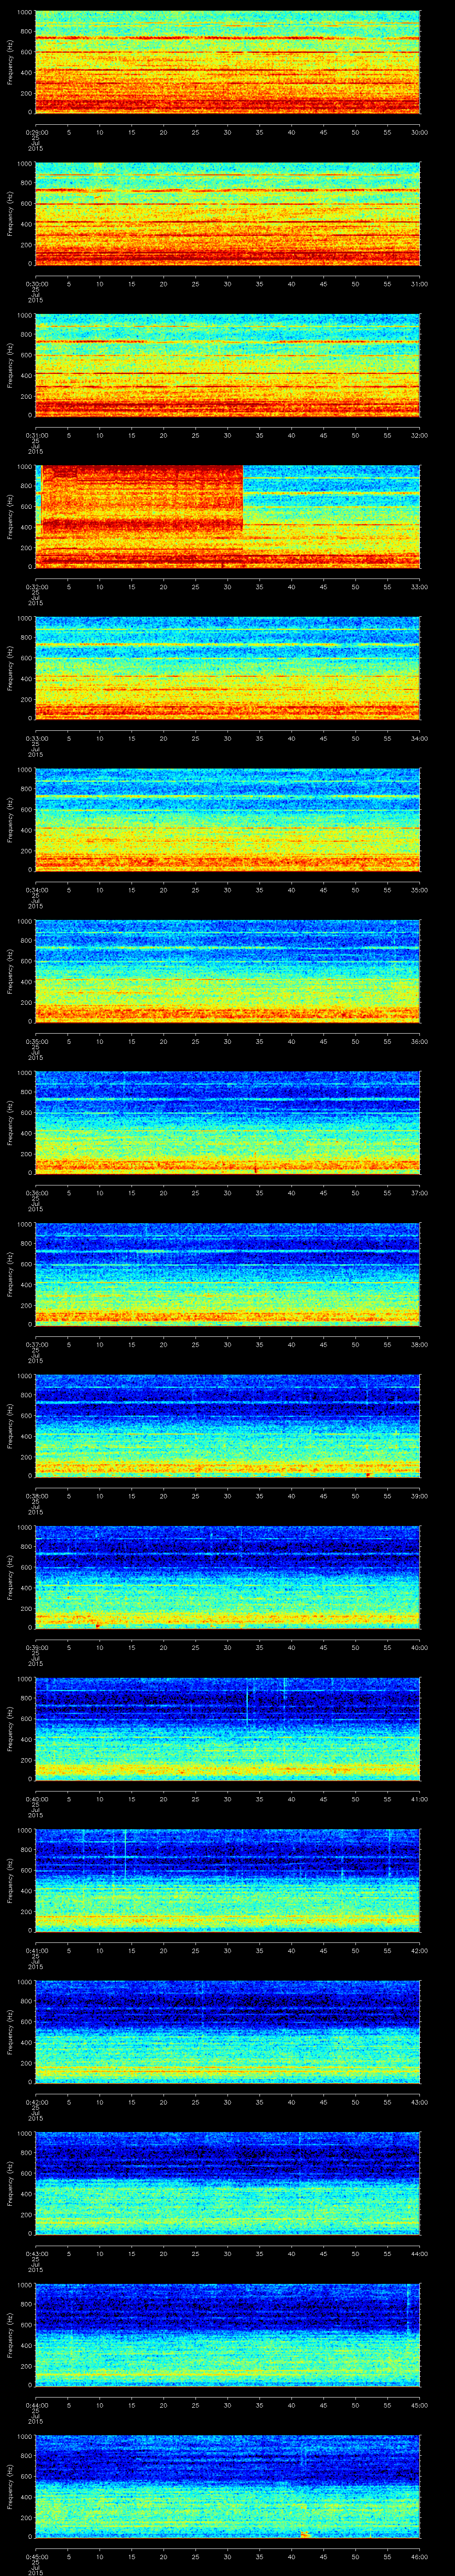This screenshot has width=455, height=2576.
Task: Click the 33:00 end label of the 0:32:00 panel axis
Action: pyautogui.click(x=419, y=586)
